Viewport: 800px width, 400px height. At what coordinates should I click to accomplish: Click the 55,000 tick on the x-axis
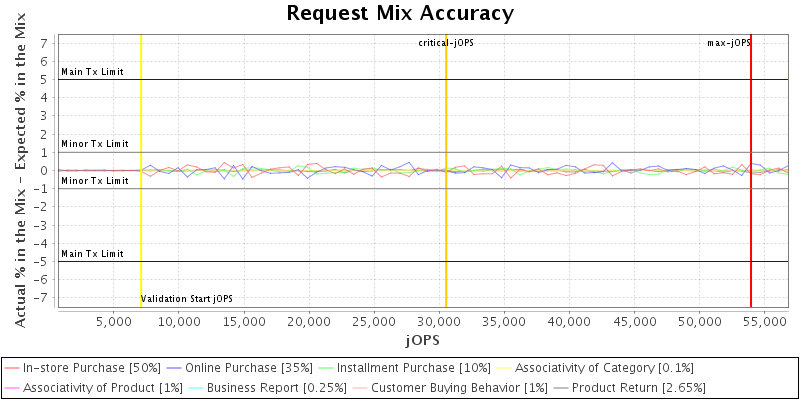764,322
